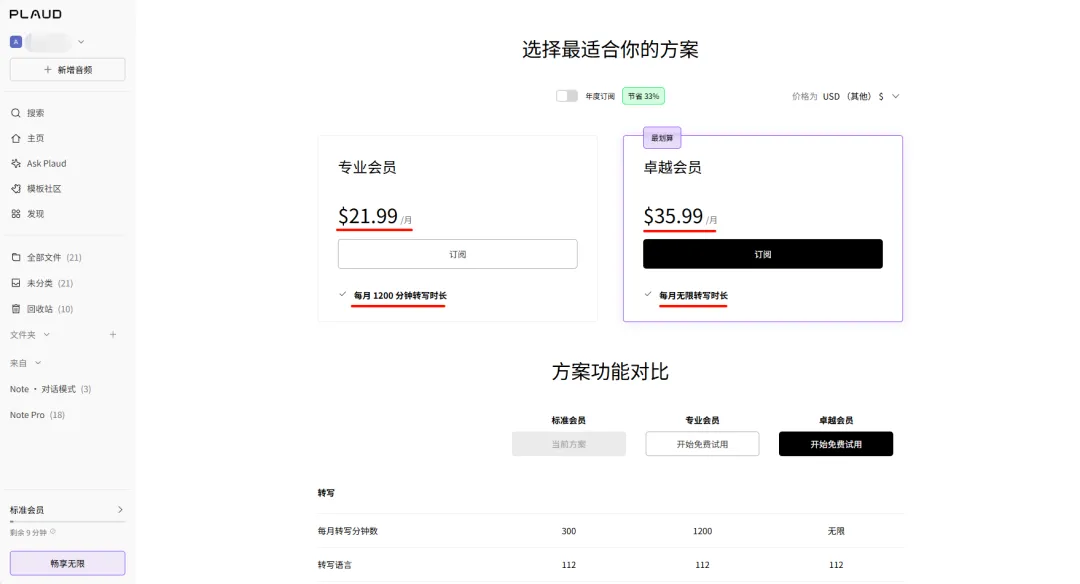Viewport: 1080px width, 584px height.
Task: Click the 300 minutes table cell
Action: click(x=569, y=531)
